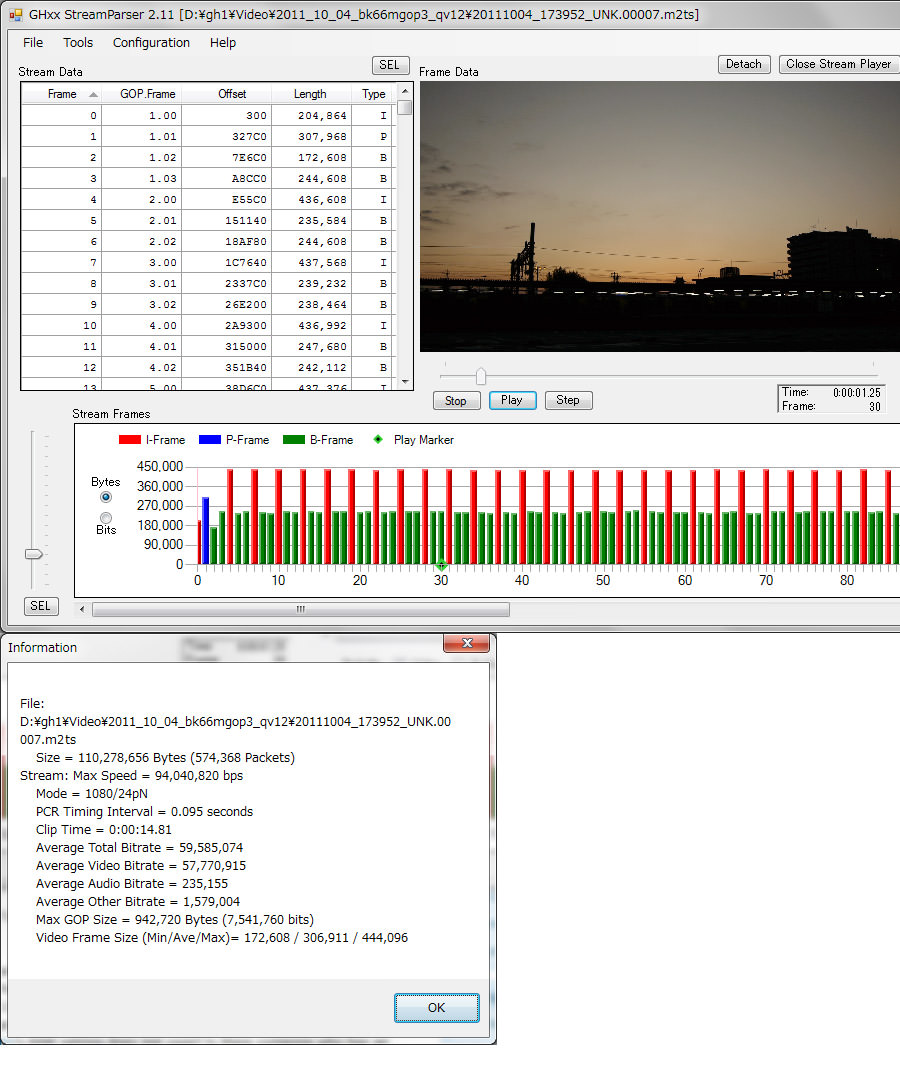Click the red I-Frame legend swatch
This screenshot has height=1080, width=900.
[x=129, y=440]
